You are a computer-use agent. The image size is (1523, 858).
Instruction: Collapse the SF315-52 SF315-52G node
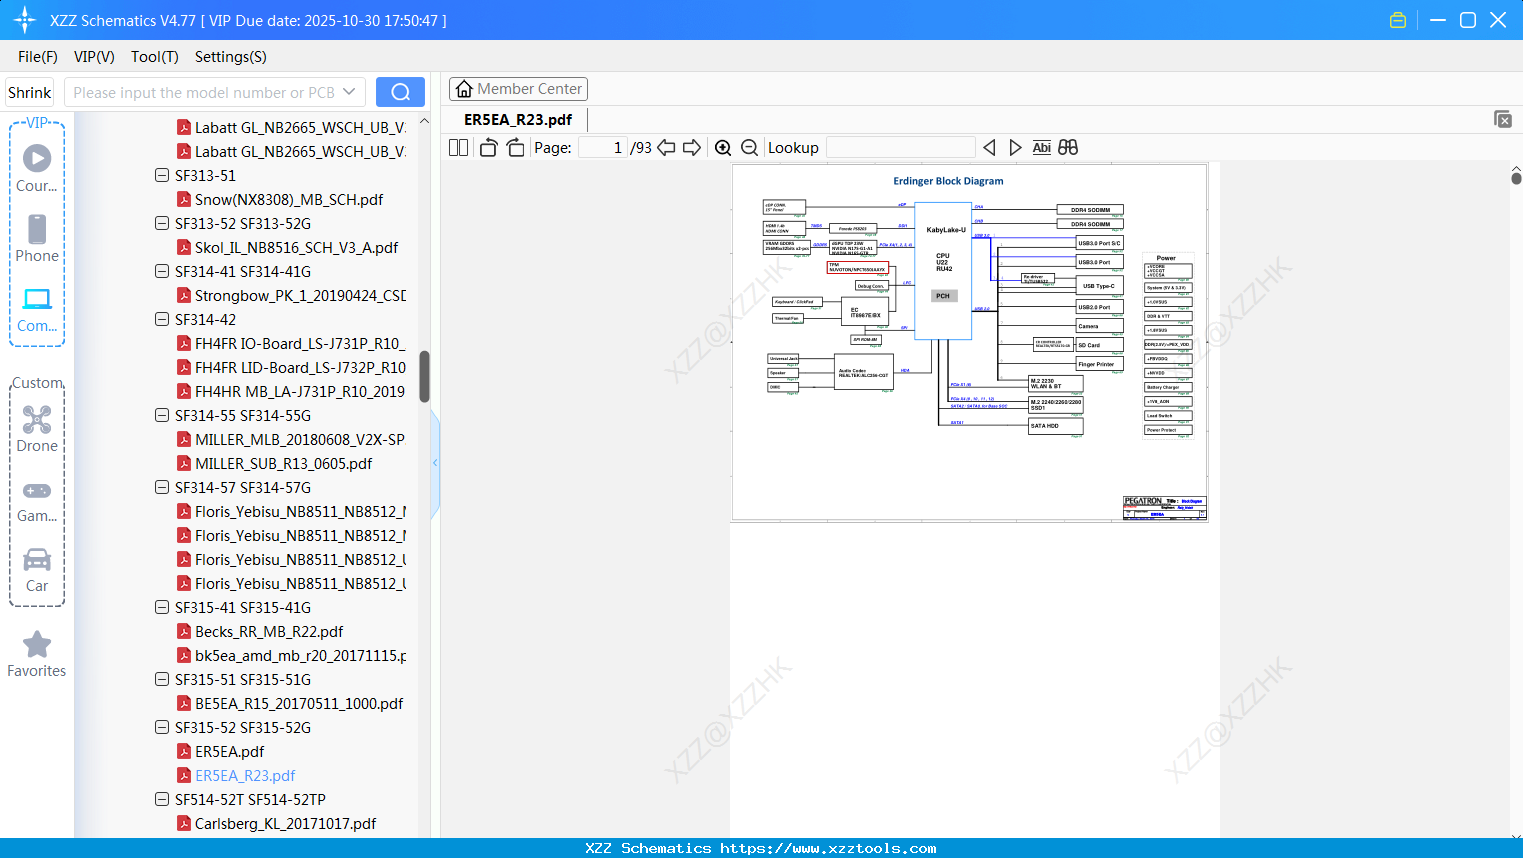pos(162,727)
